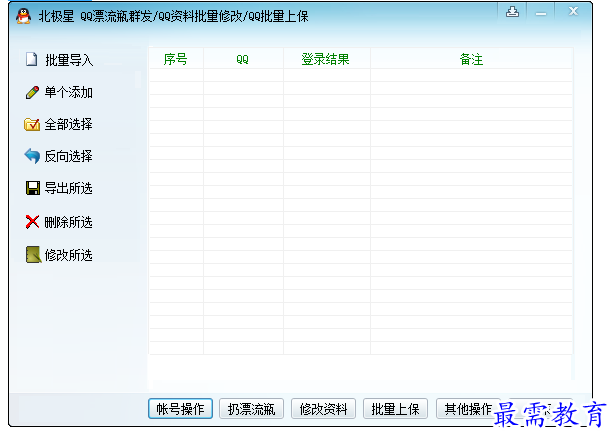Click the 扔漂流瓶 button
The width and height of the screenshot is (615, 446).
click(x=251, y=409)
